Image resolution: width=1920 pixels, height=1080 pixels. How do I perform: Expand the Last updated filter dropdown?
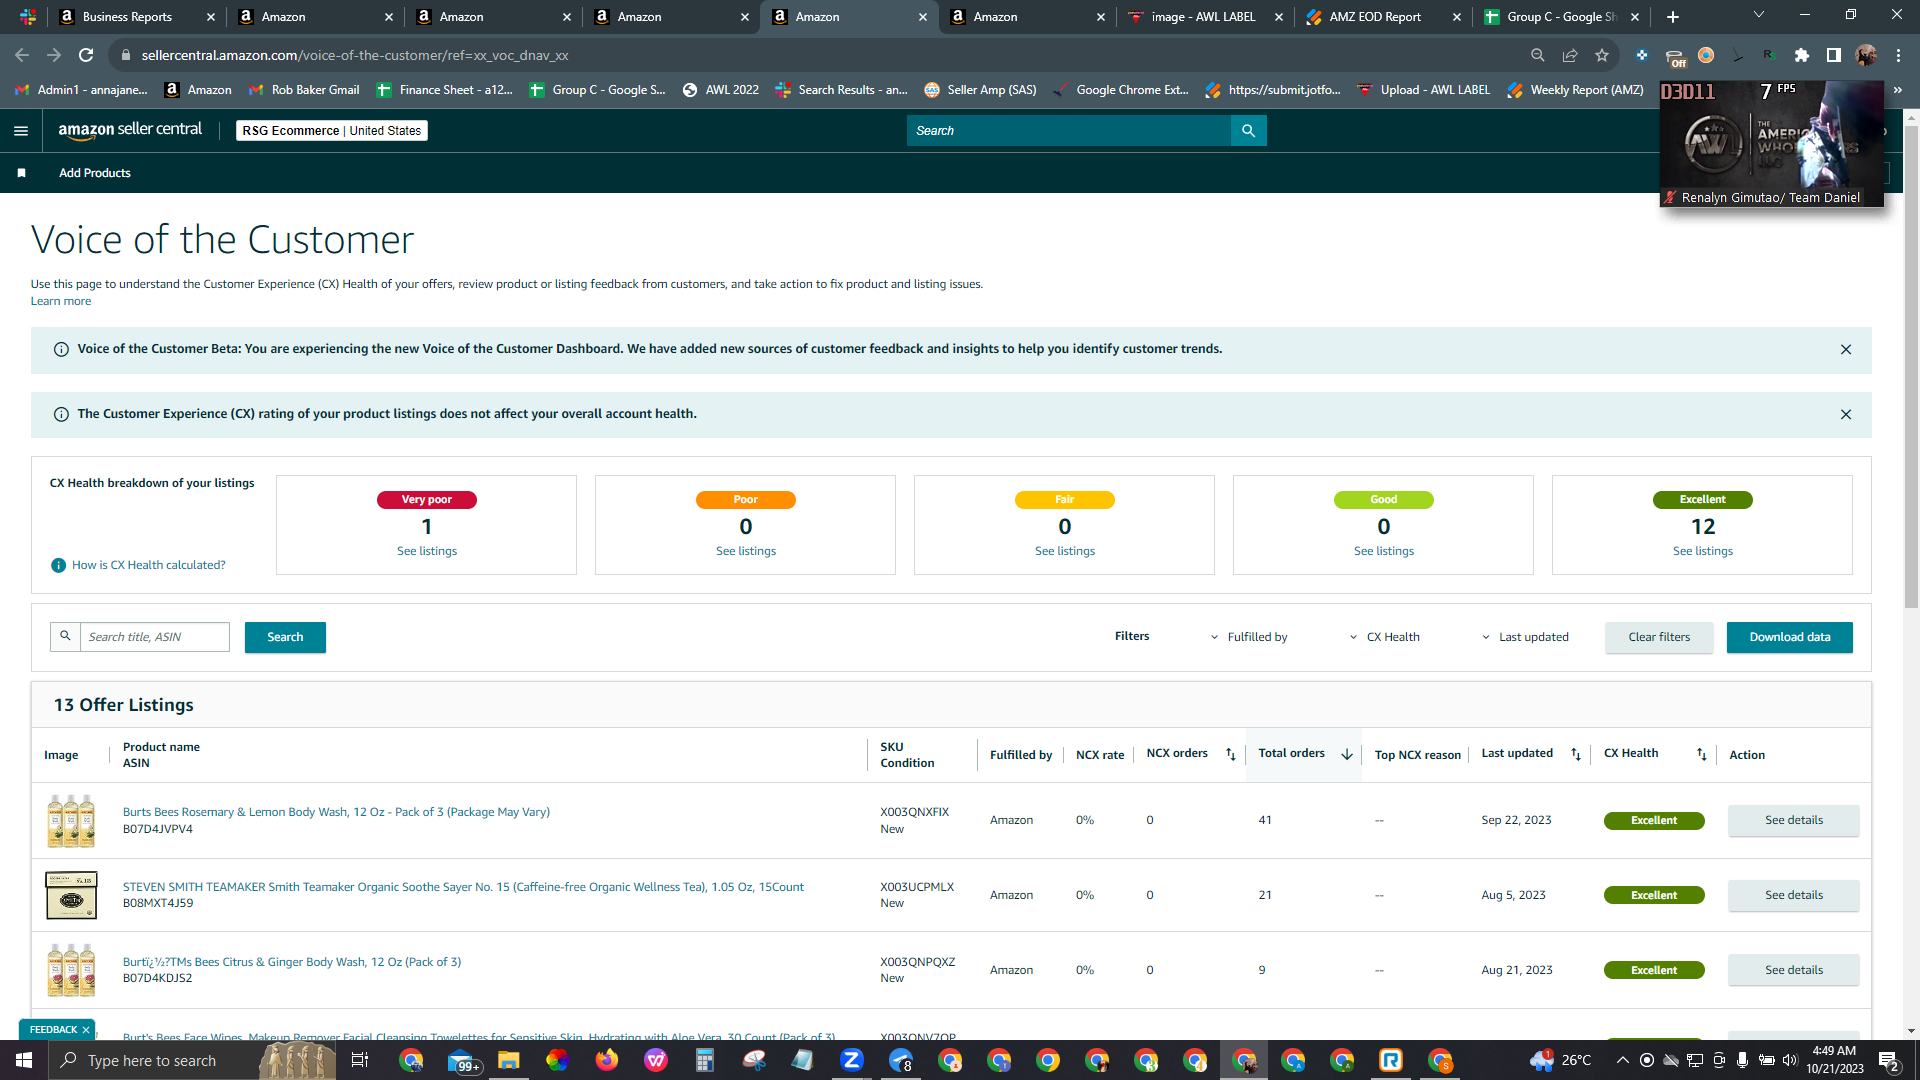pyautogui.click(x=1525, y=638)
